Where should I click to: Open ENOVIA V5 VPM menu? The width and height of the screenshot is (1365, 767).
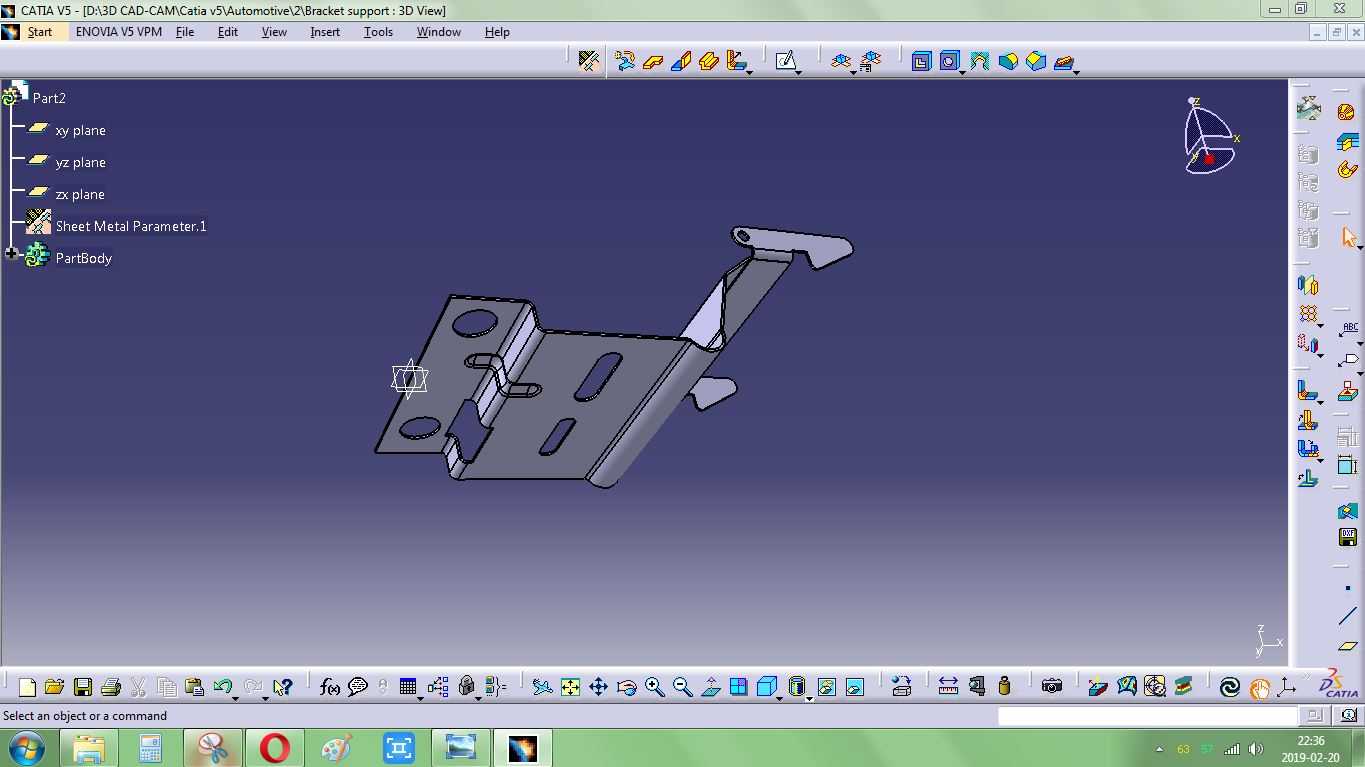118,32
